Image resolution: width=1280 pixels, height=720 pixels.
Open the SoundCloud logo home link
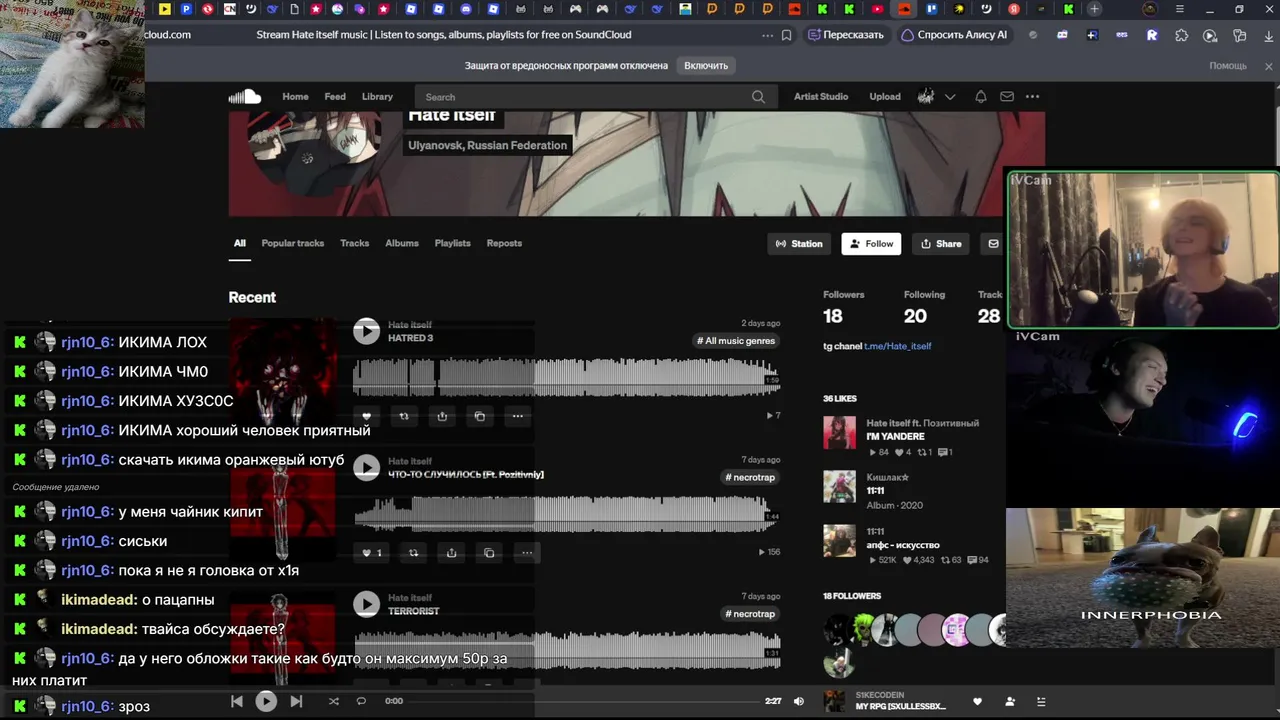click(245, 97)
